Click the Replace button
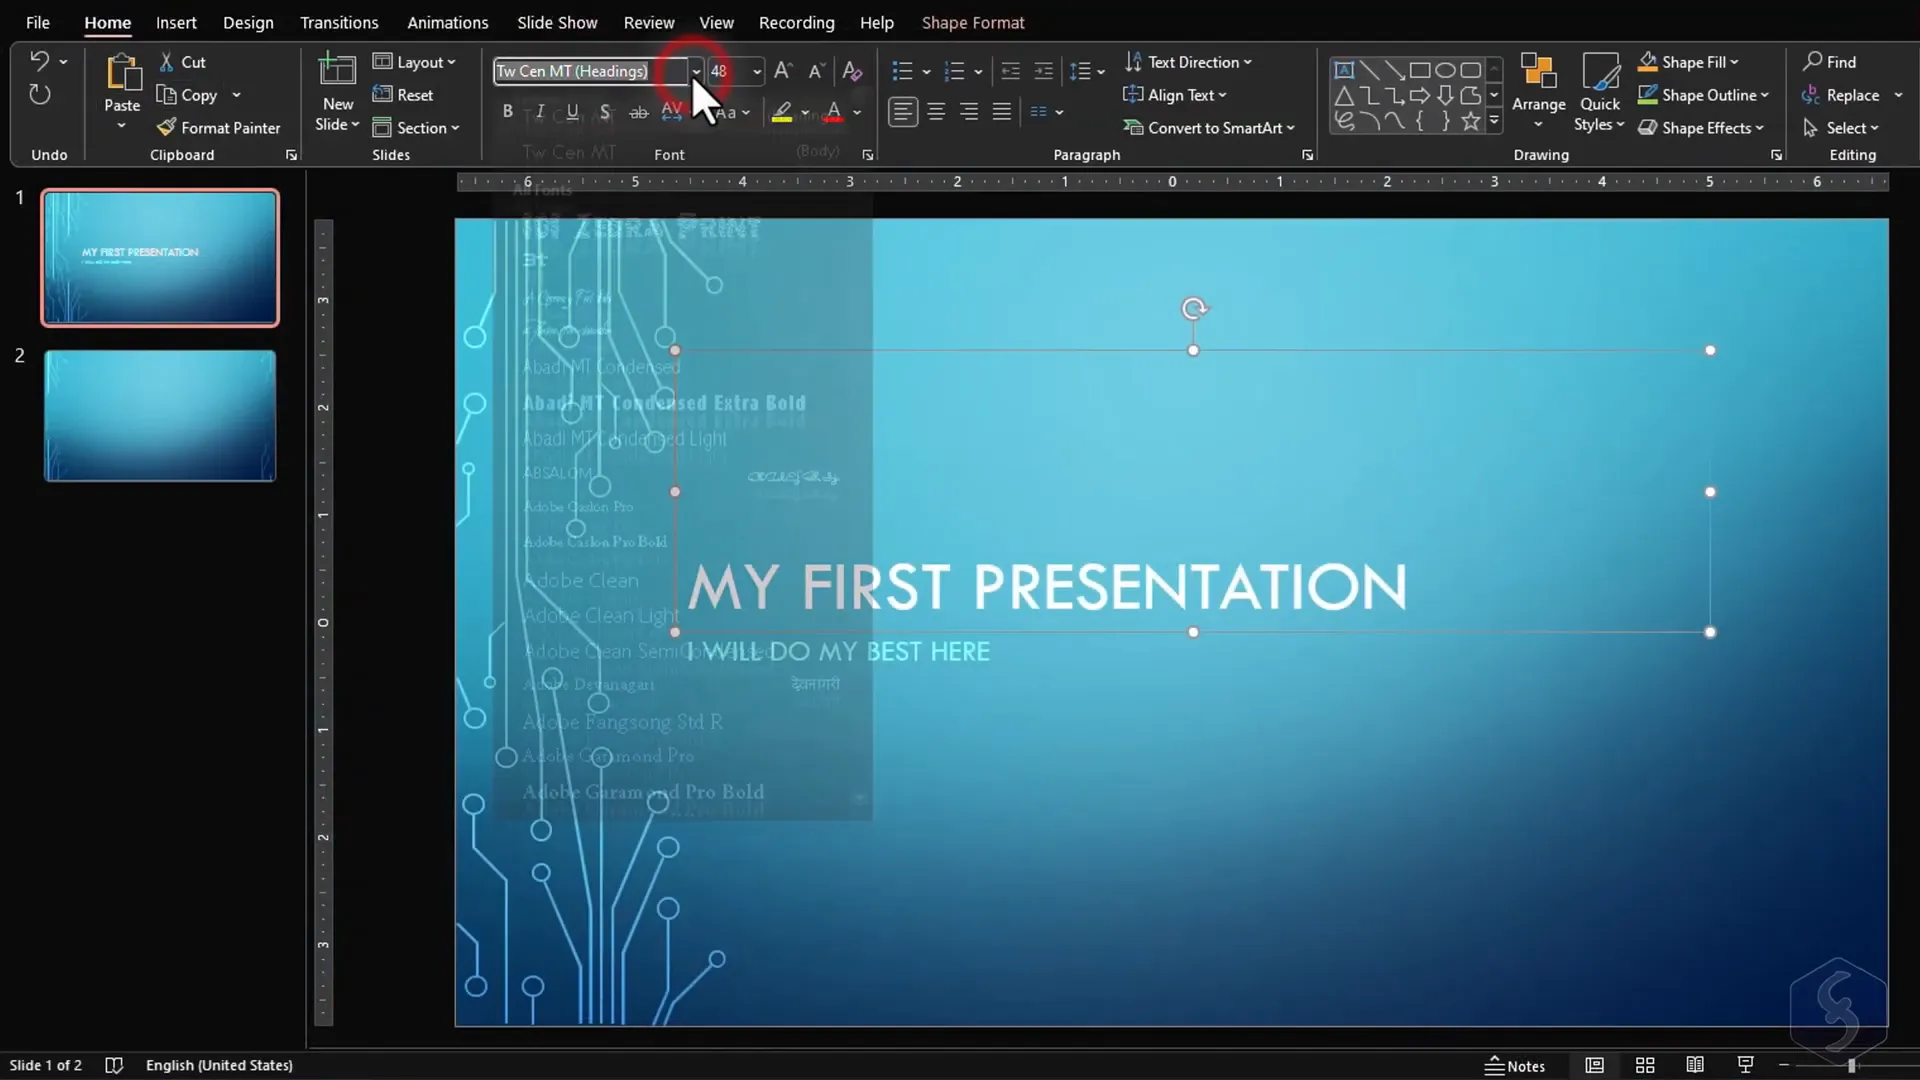 click(1841, 95)
